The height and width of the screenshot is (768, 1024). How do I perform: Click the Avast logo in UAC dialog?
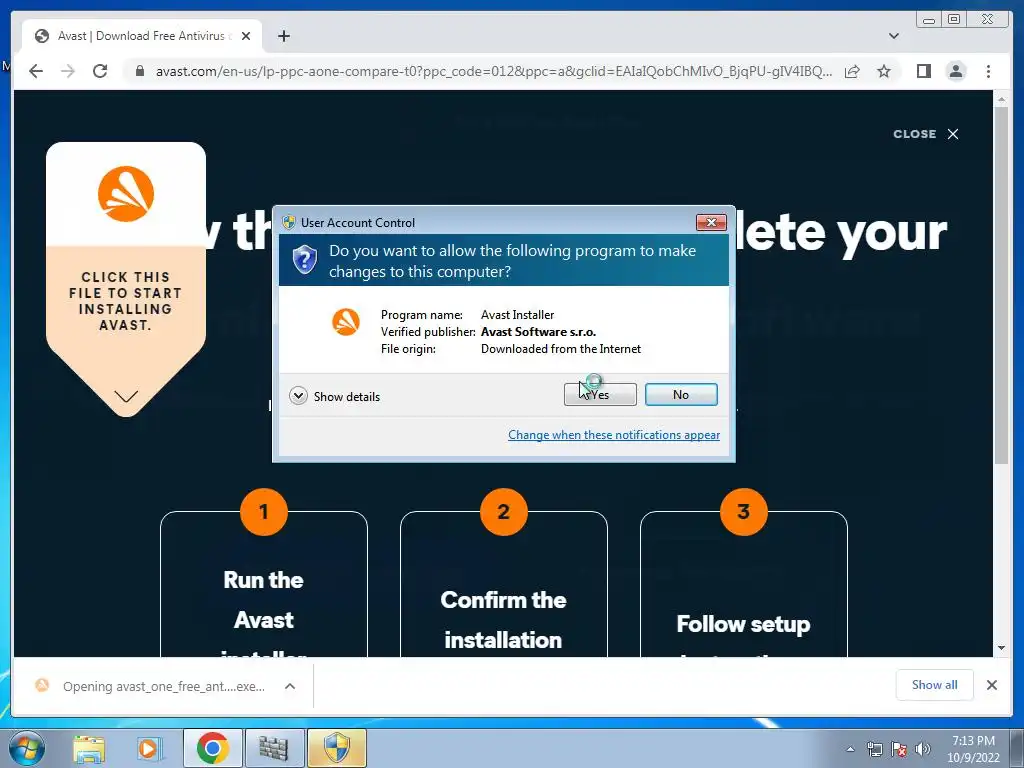point(345,322)
